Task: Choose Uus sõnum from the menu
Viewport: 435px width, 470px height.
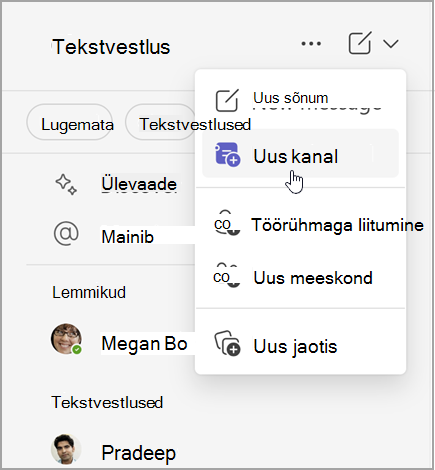Action: 300,99
